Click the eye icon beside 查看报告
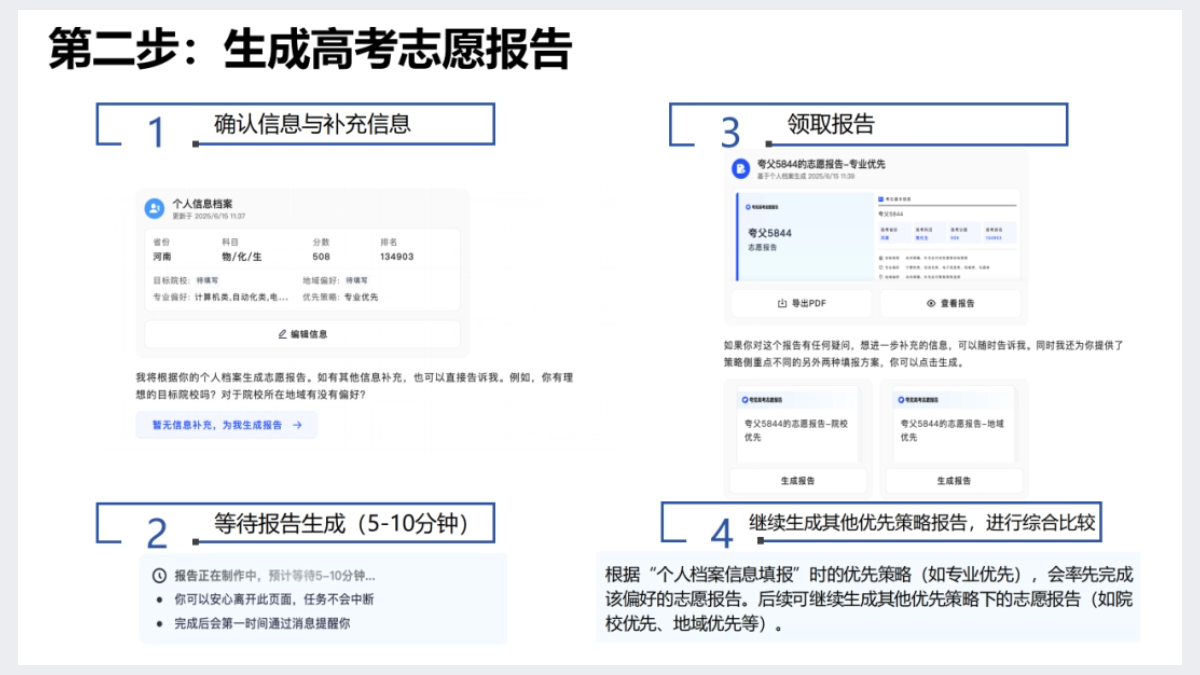The image size is (1200, 675). tap(930, 303)
